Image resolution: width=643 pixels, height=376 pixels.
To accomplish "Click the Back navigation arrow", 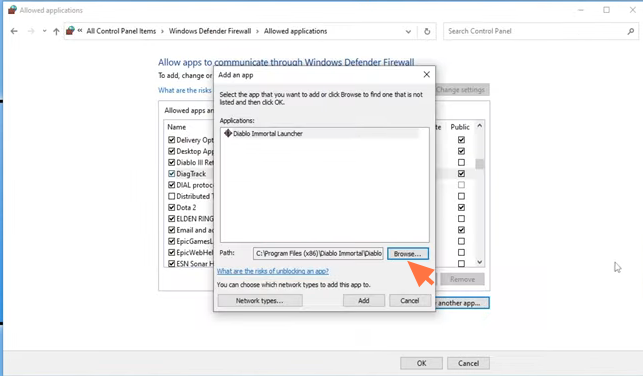I will [x=14, y=31].
